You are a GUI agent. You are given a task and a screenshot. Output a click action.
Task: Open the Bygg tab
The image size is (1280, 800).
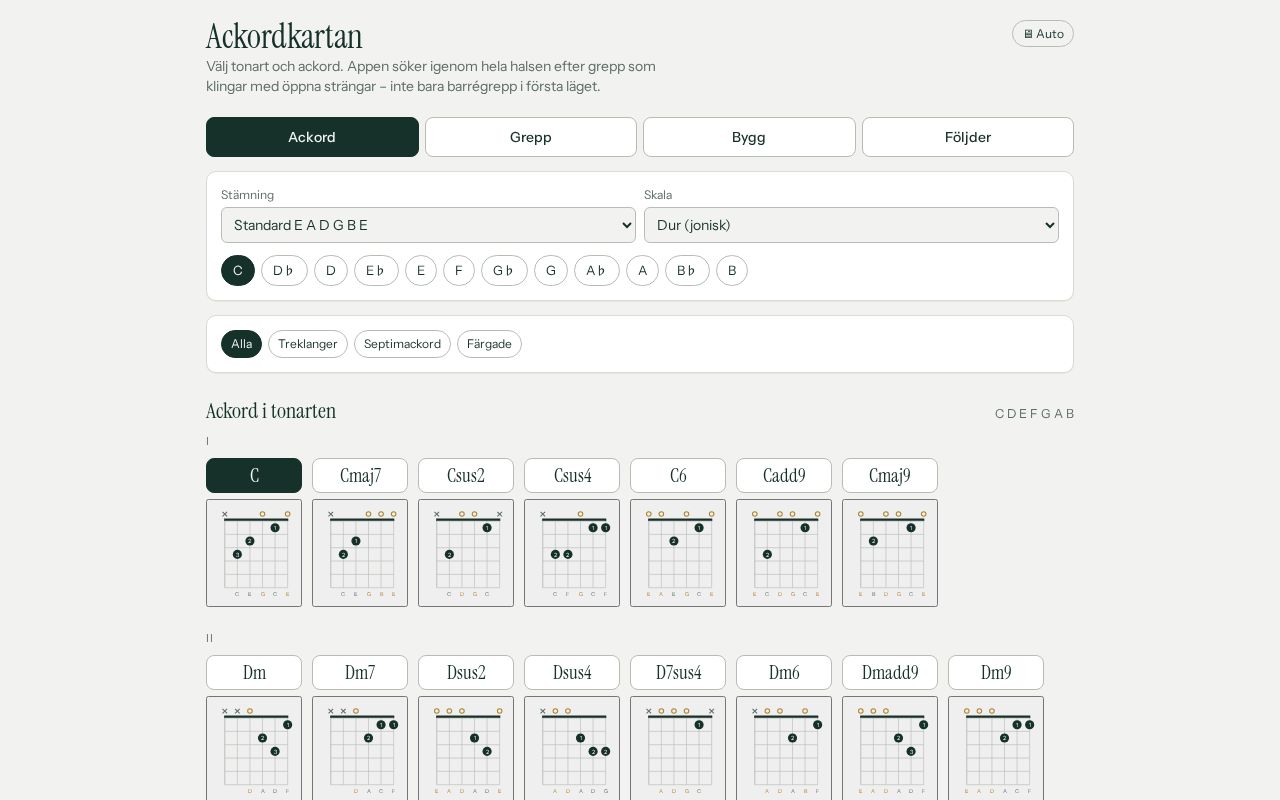[x=749, y=137]
